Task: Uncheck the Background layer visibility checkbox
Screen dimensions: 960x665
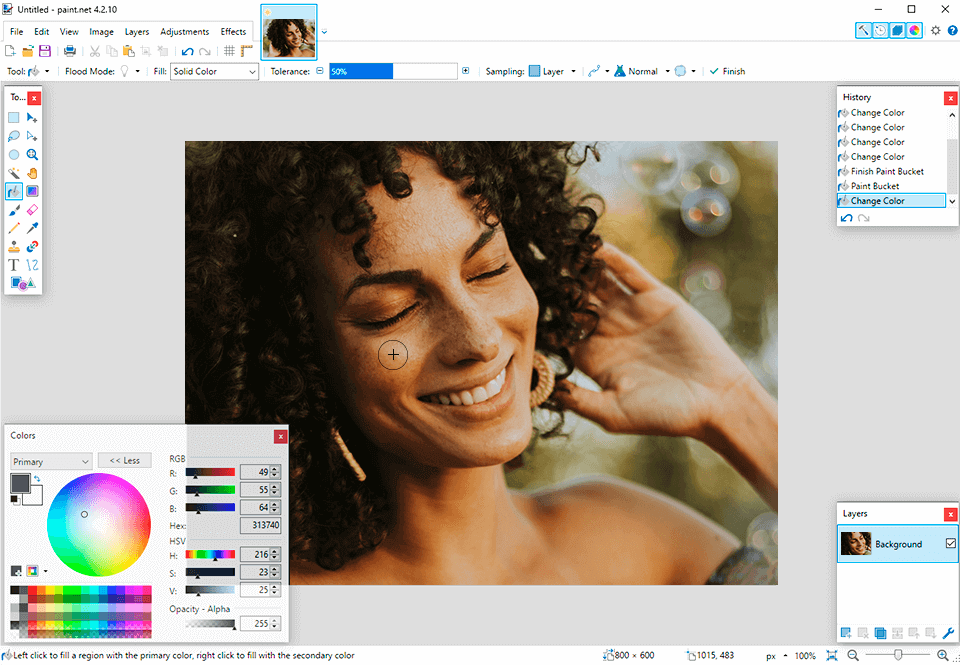Action: (x=950, y=543)
